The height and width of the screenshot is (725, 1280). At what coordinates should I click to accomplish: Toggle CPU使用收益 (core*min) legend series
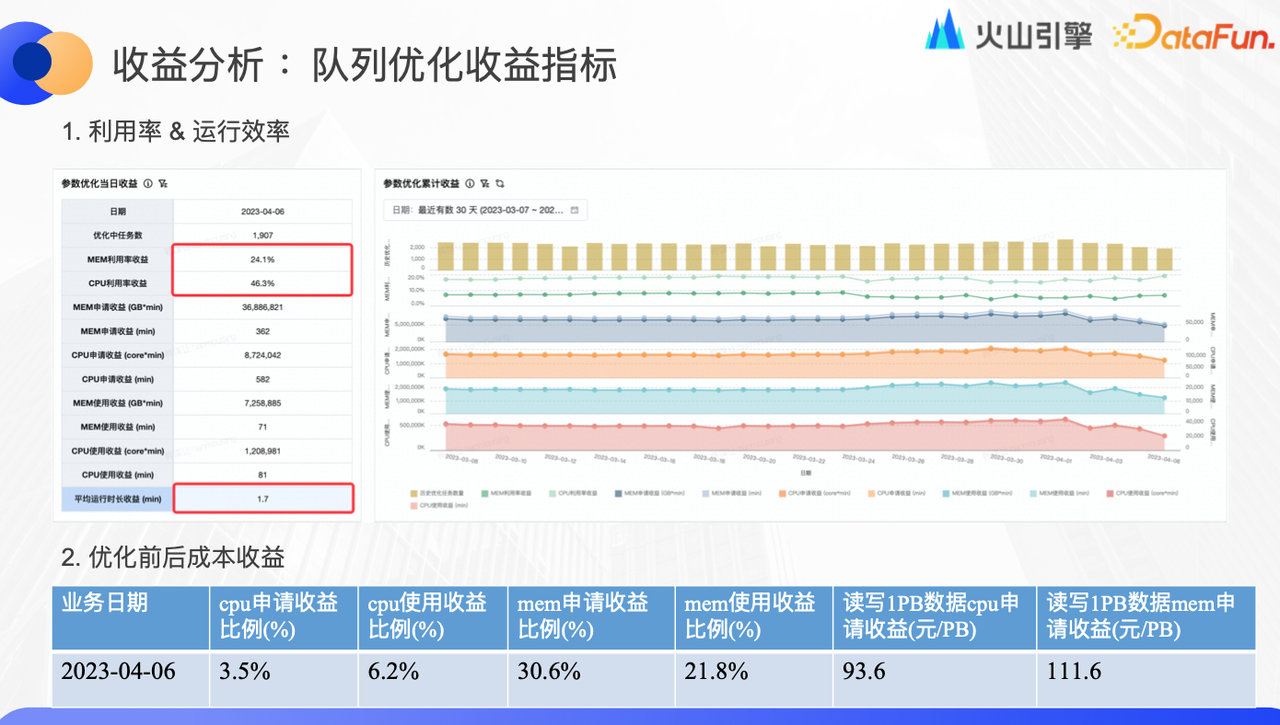pos(1141,492)
